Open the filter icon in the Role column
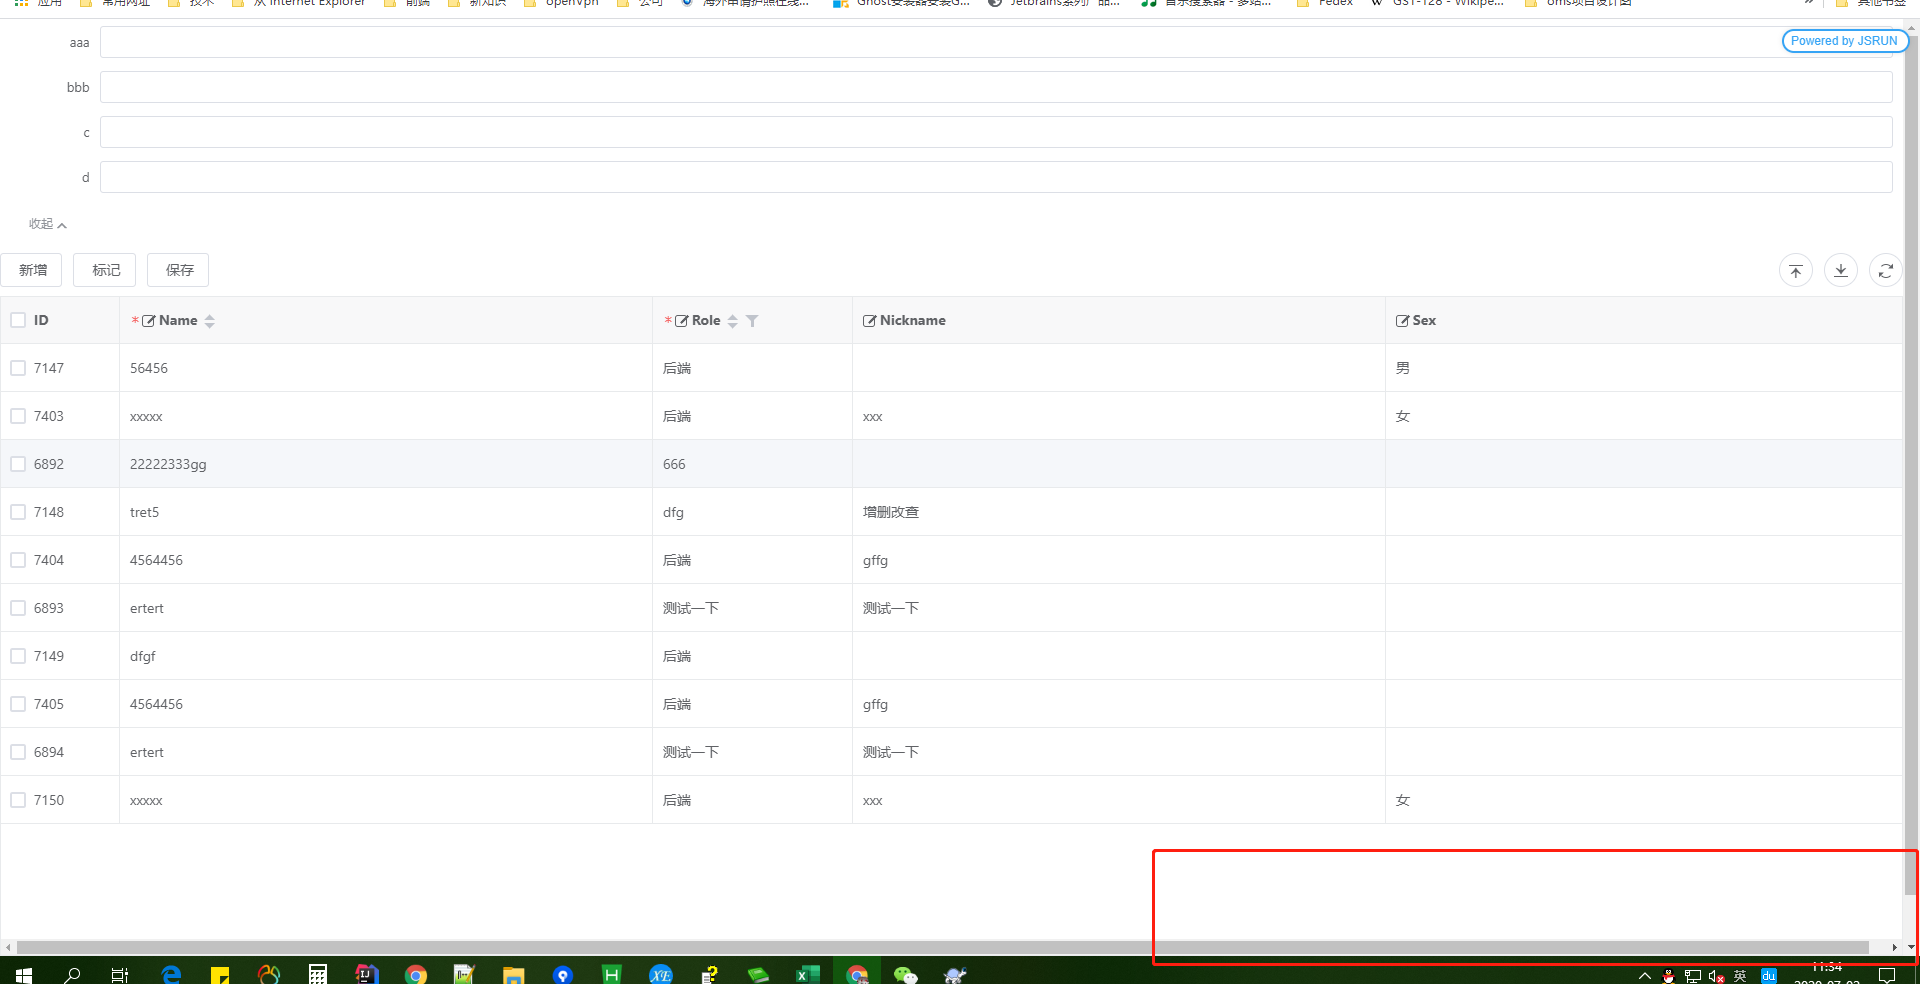Image resolution: width=1920 pixels, height=984 pixels. (753, 321)
